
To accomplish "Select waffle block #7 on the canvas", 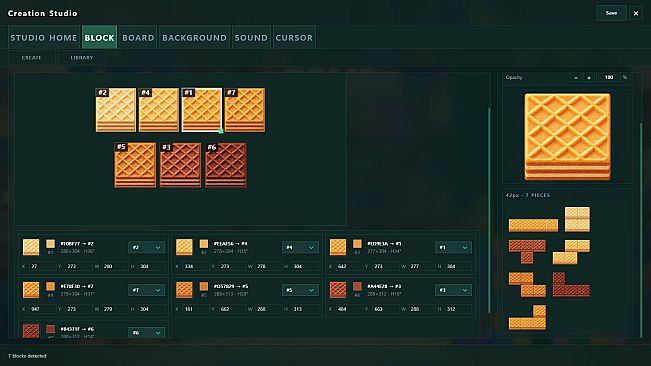I will click(245, 110).
